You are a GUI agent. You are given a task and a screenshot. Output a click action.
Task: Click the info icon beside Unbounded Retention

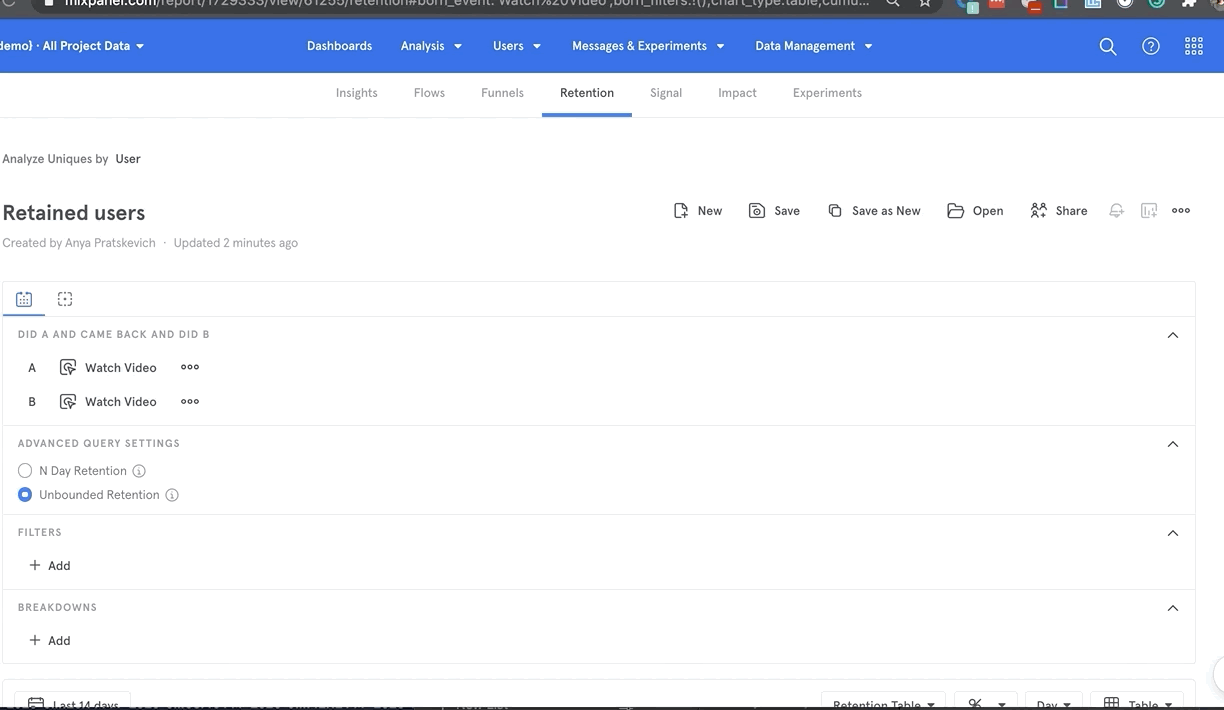click(x=172, y=495)
